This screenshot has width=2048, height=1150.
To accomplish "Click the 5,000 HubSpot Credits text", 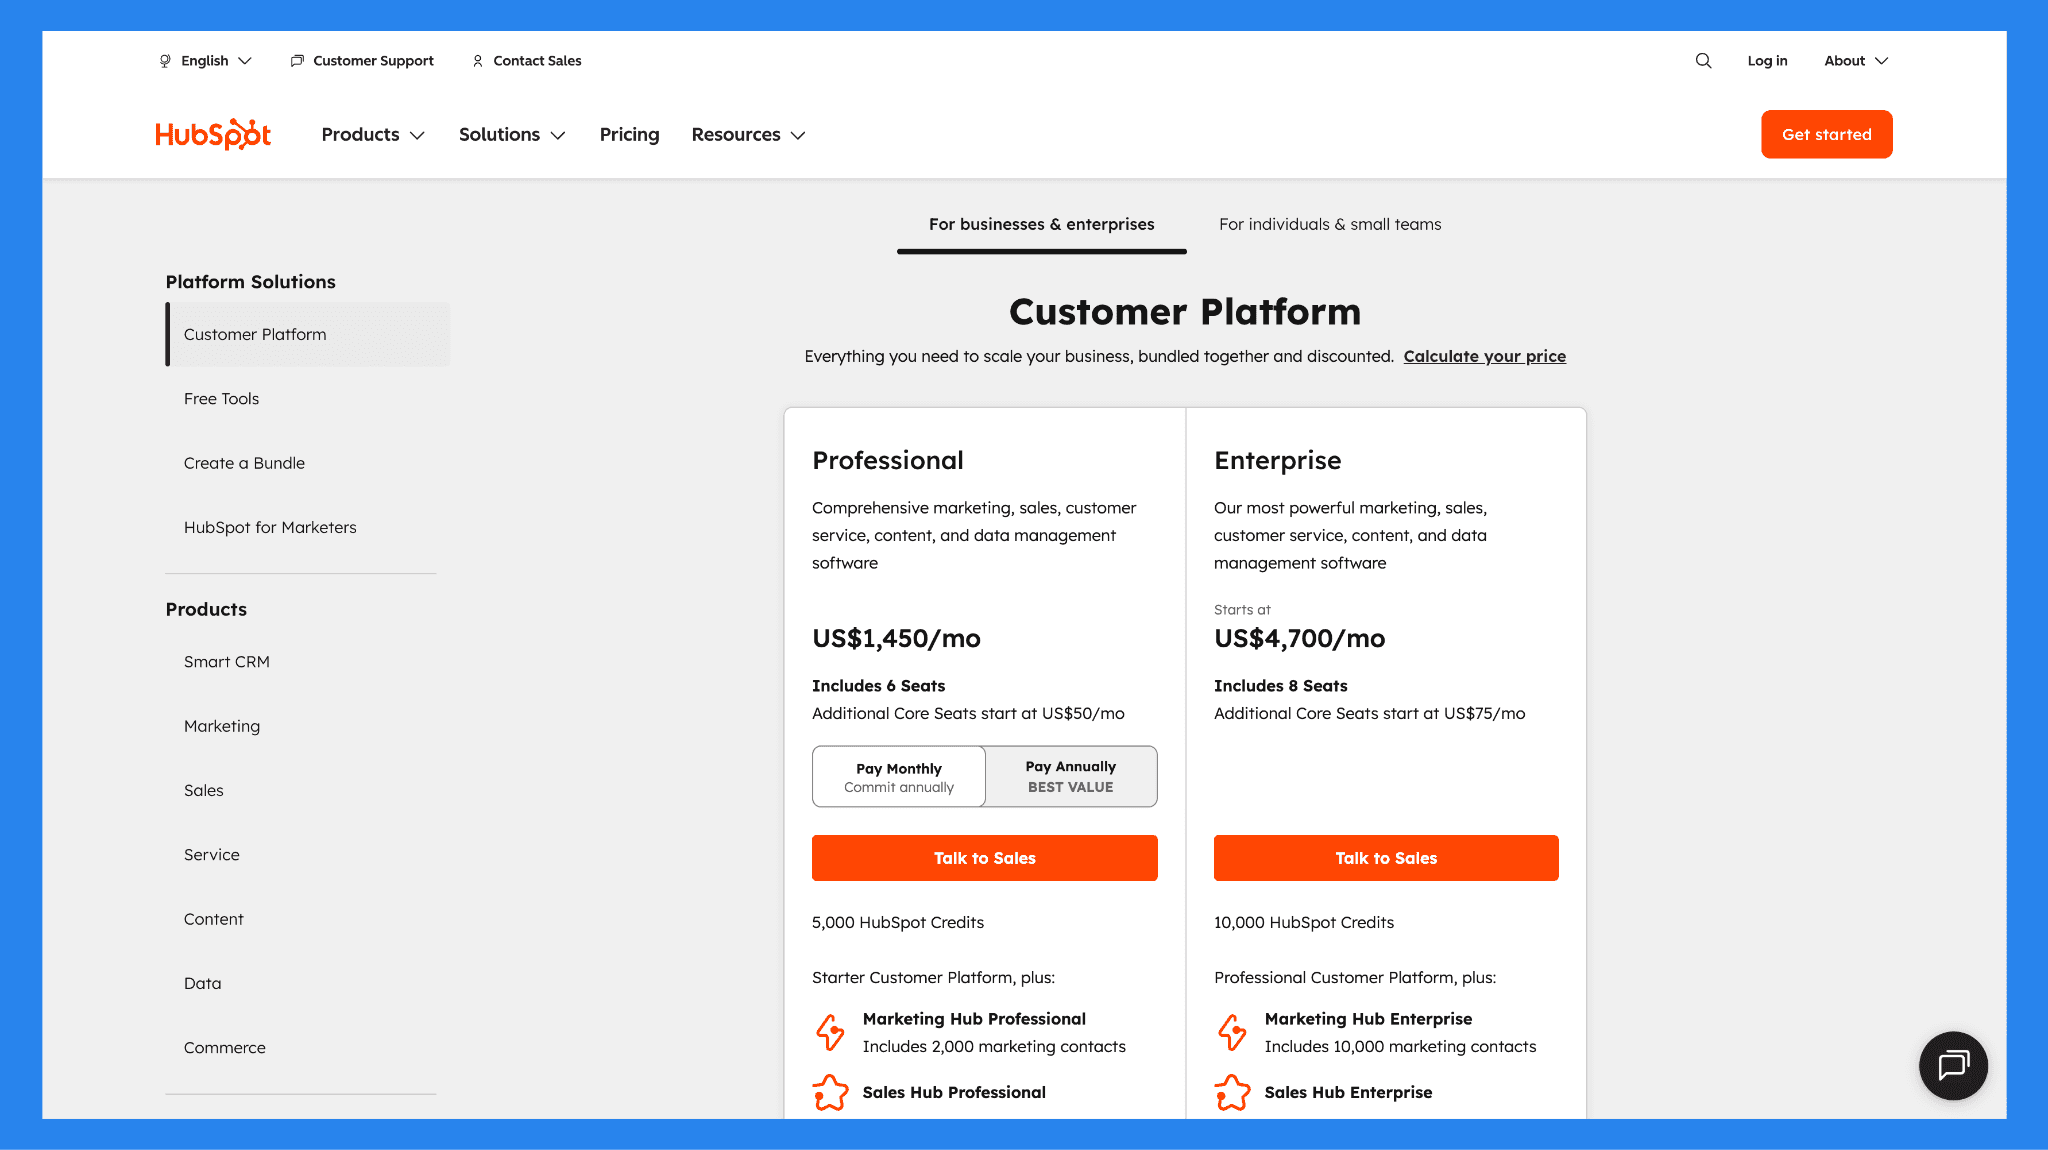I will 898,923.
